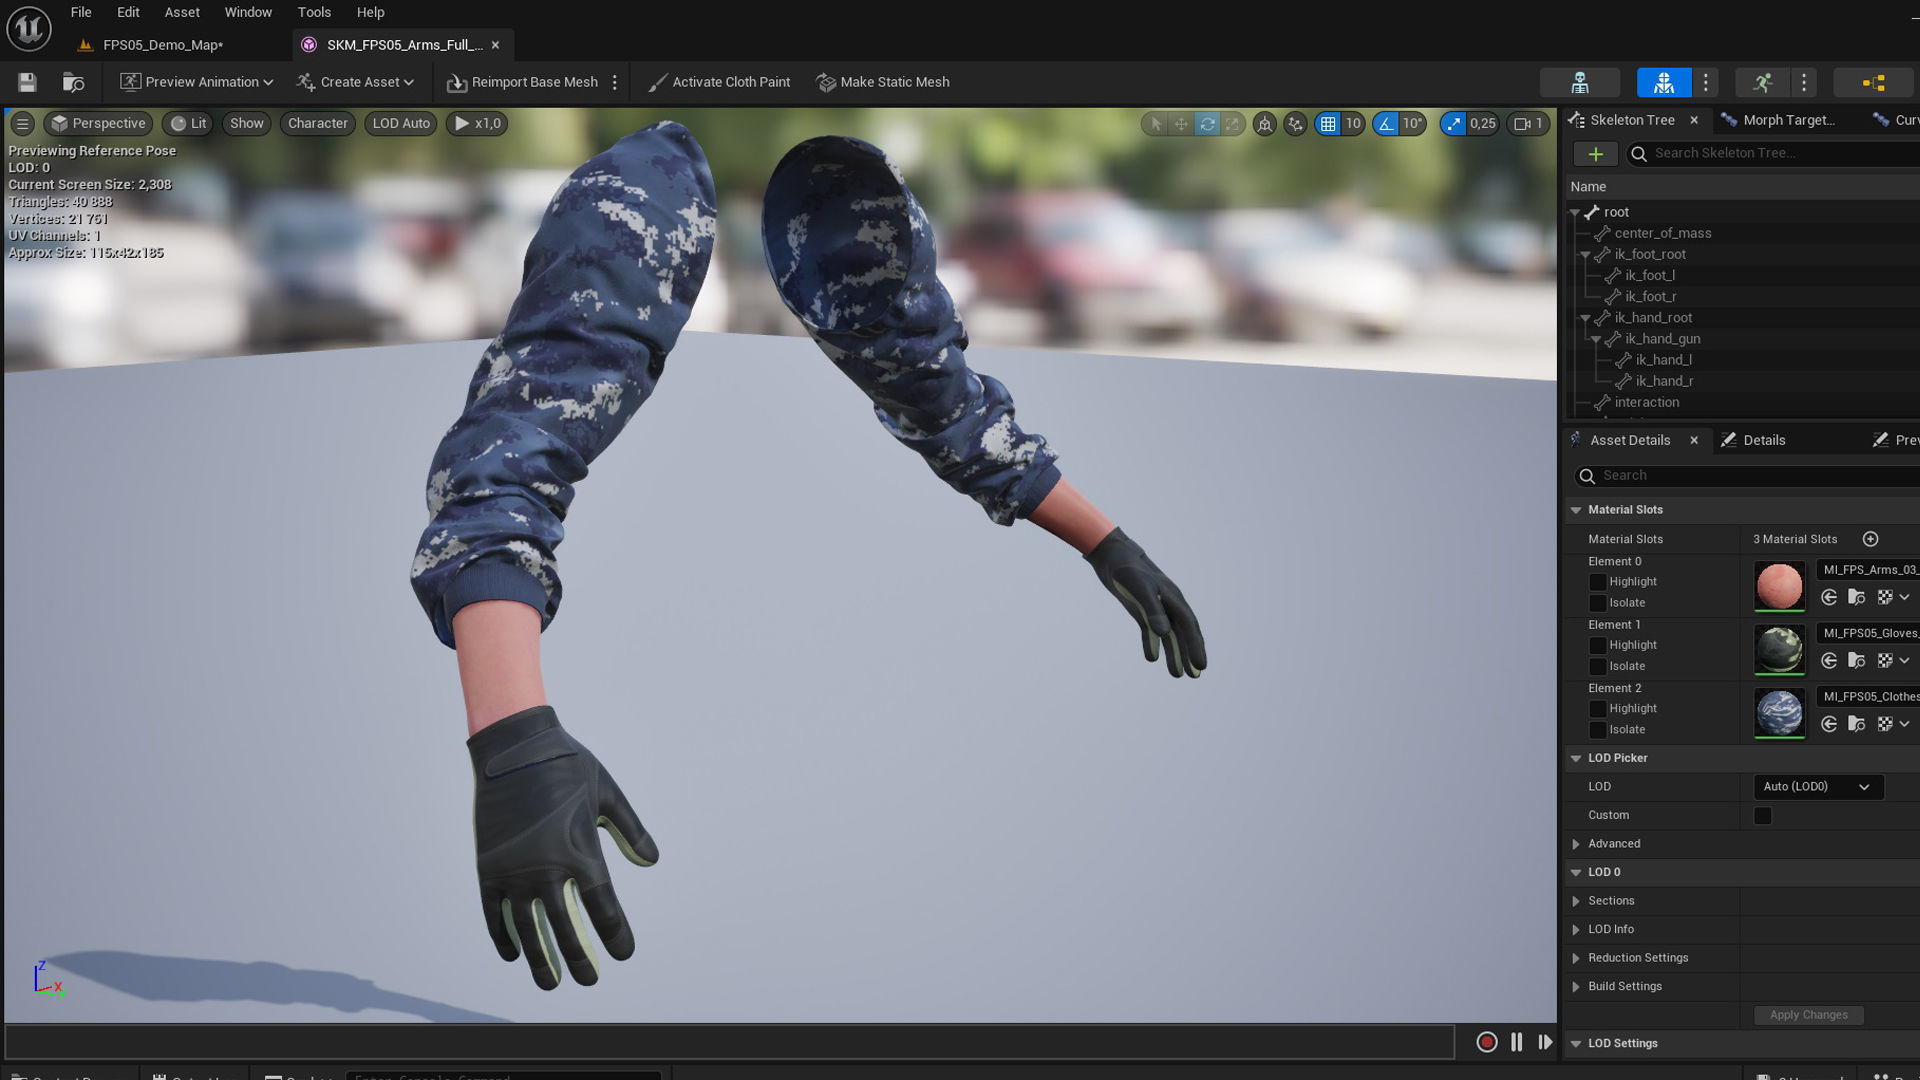Viewport: 1920px width, 1080px height.
Task: Open the camera speed setting
Action: [x=1529, y=124]
